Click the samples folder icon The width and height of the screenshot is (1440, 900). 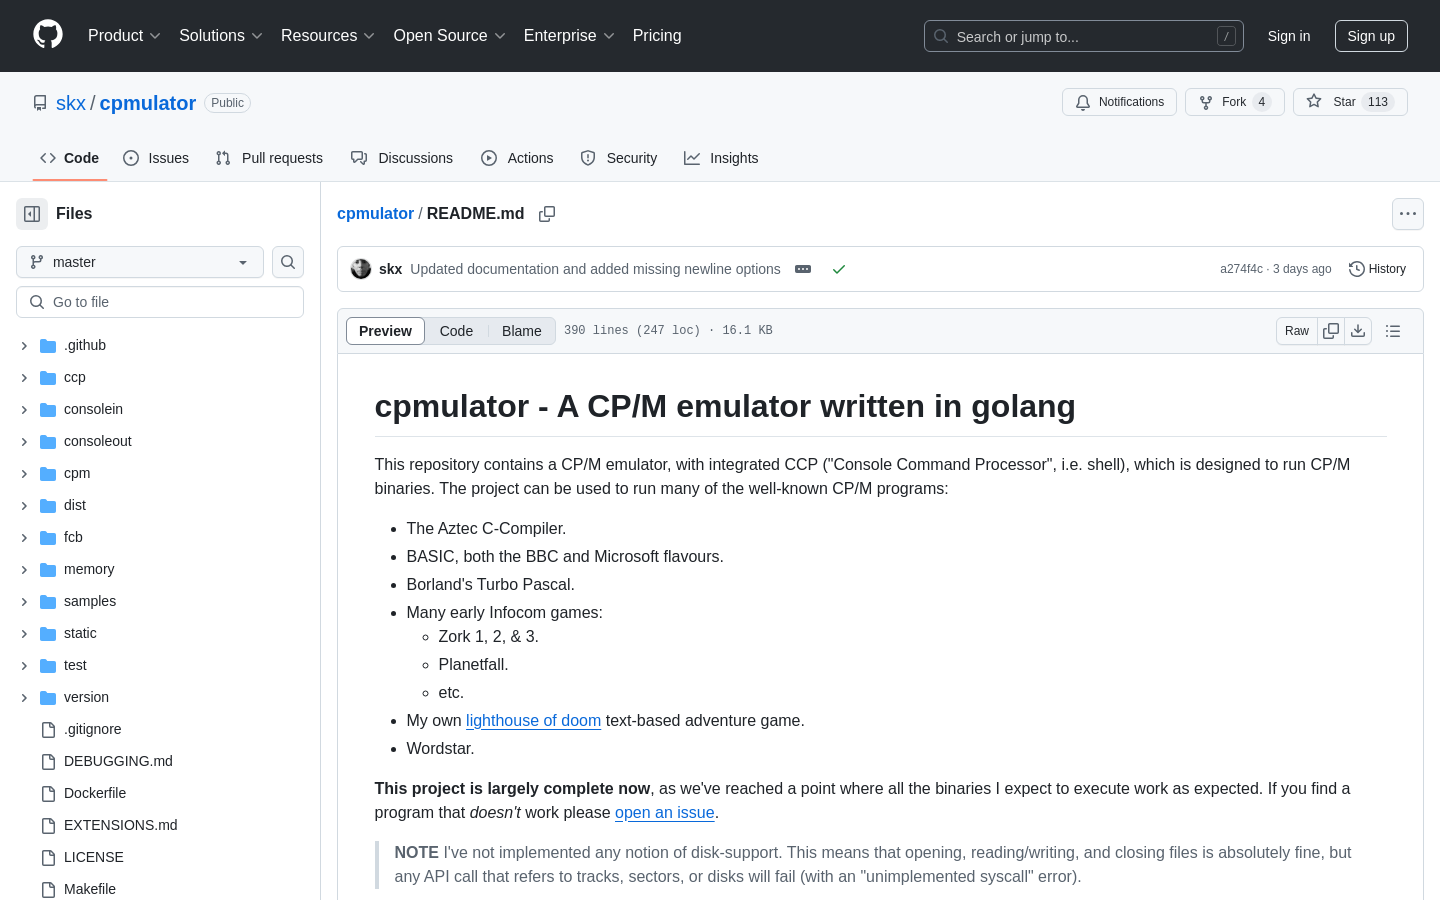[48, 601]
